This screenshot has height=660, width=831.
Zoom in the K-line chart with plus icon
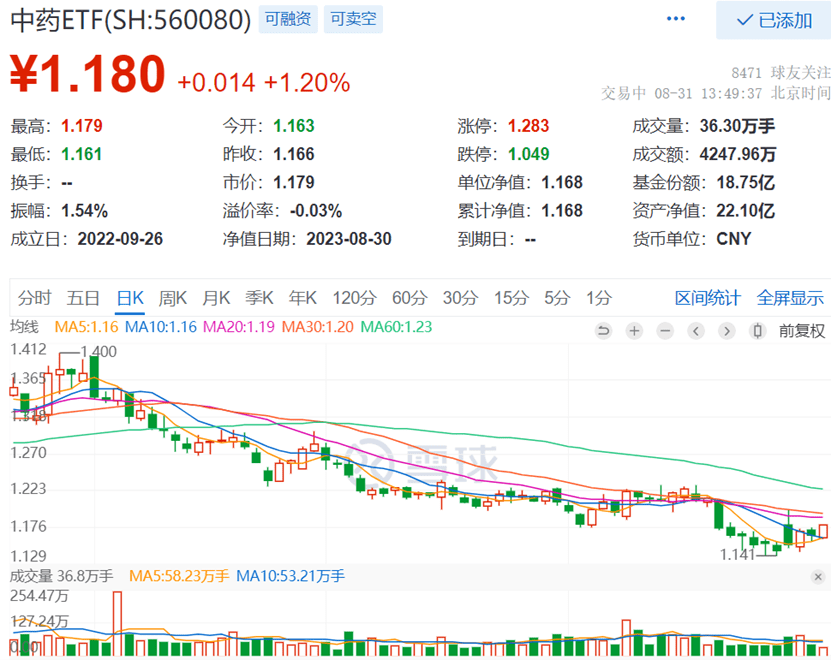click(x=634, y=331)
